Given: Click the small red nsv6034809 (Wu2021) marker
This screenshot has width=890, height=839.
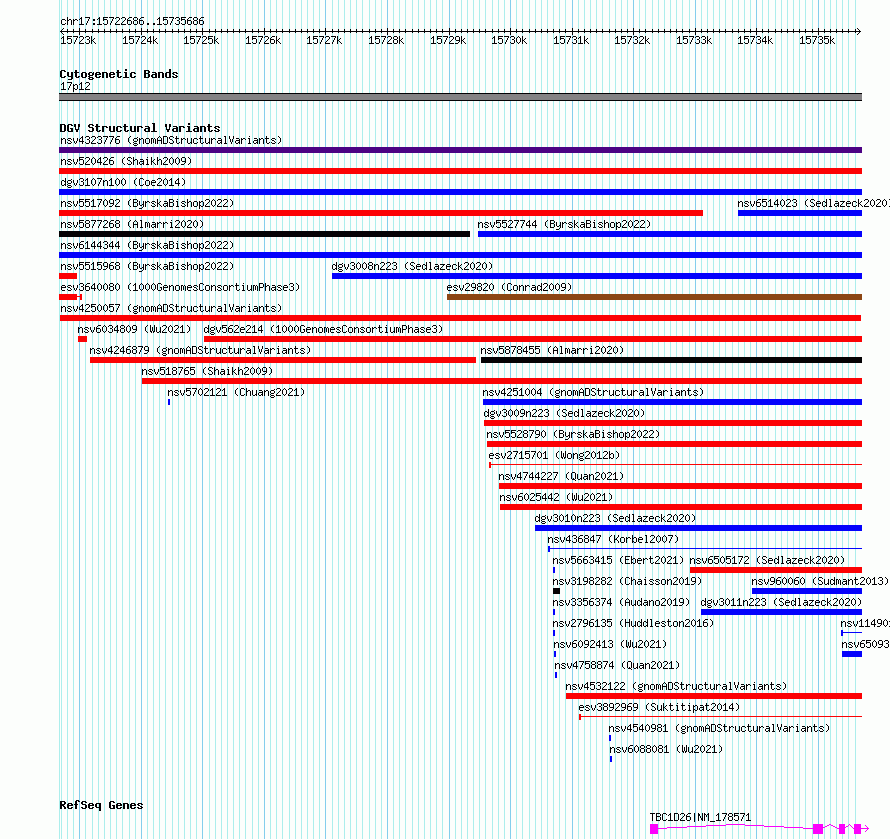Looking at the screenshot, I should point(82,339).
